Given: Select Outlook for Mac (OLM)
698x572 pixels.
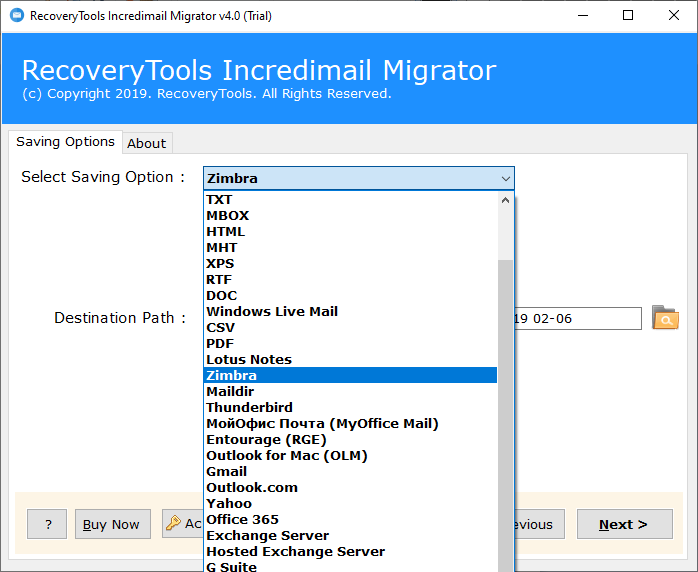Looking at the screenshot, I should pos(350,456).
